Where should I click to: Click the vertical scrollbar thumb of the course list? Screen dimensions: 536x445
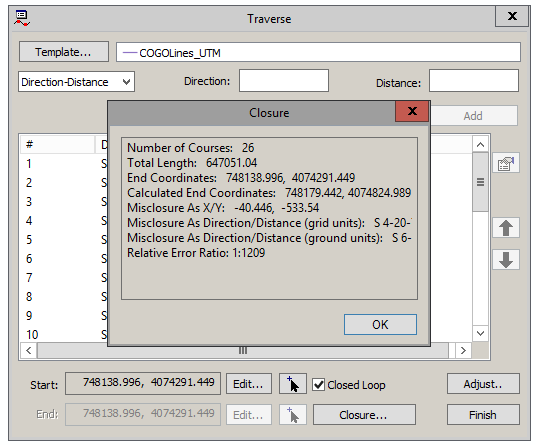[480, 182]
